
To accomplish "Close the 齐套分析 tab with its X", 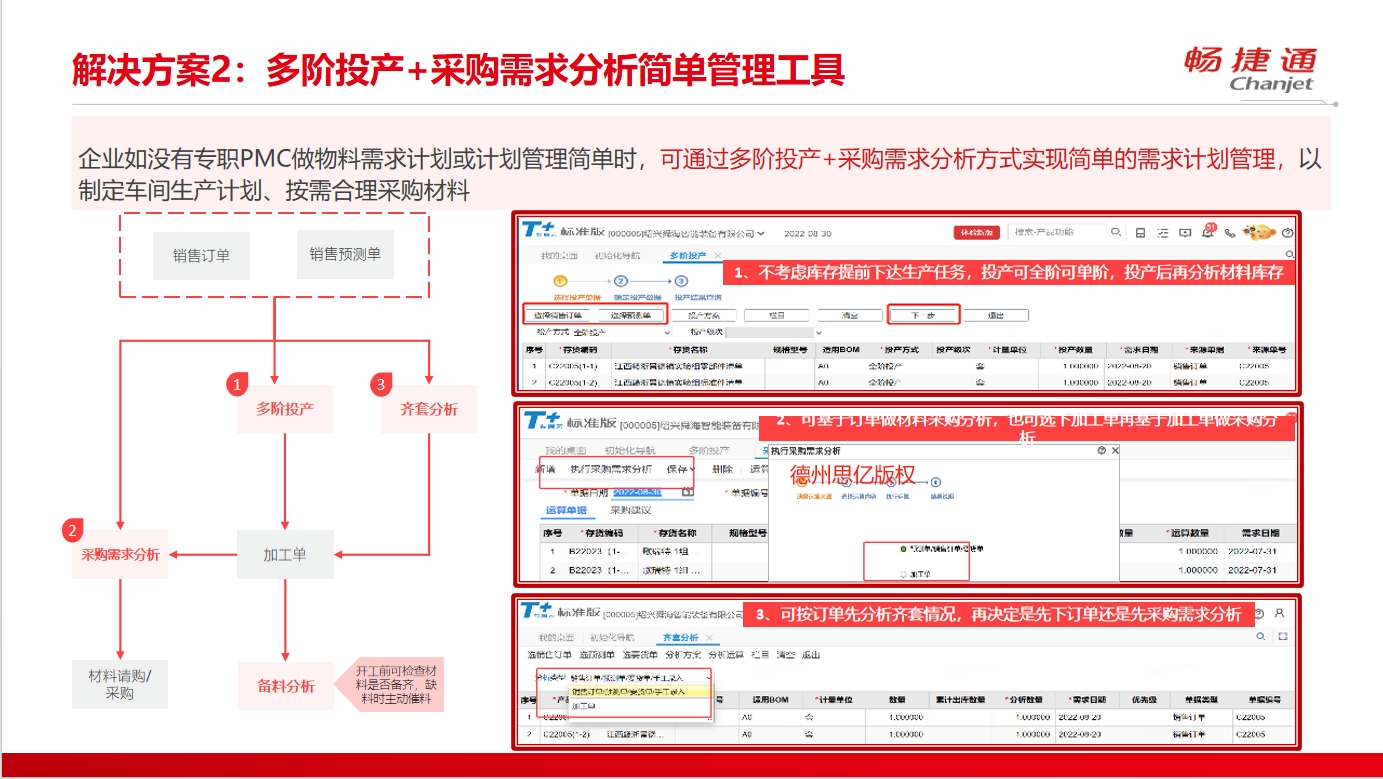I will [x=709, y=637].
